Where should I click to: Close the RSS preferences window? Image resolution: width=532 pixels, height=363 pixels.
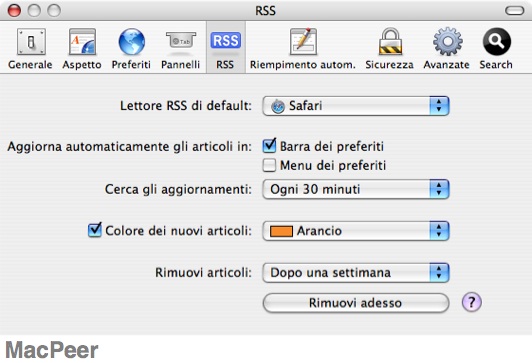point(14,11)
